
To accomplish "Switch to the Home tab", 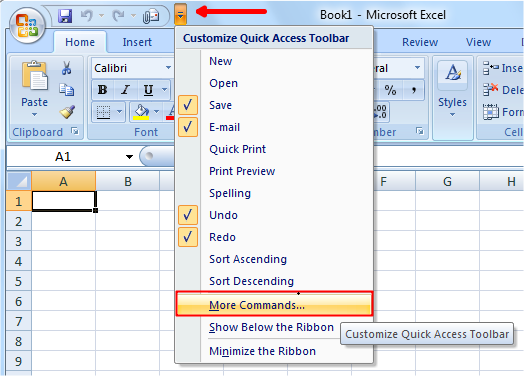I will pos(80,42).
